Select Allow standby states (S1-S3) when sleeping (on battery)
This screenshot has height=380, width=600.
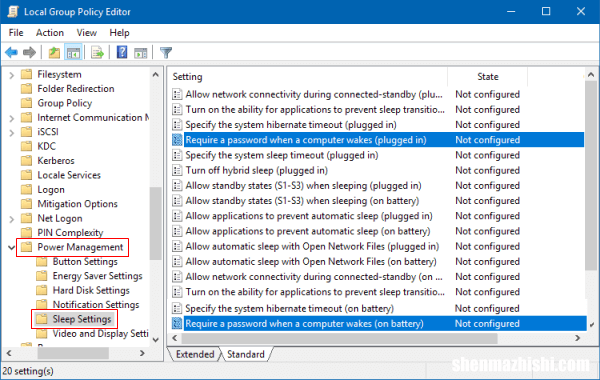[x=302, y=201]
